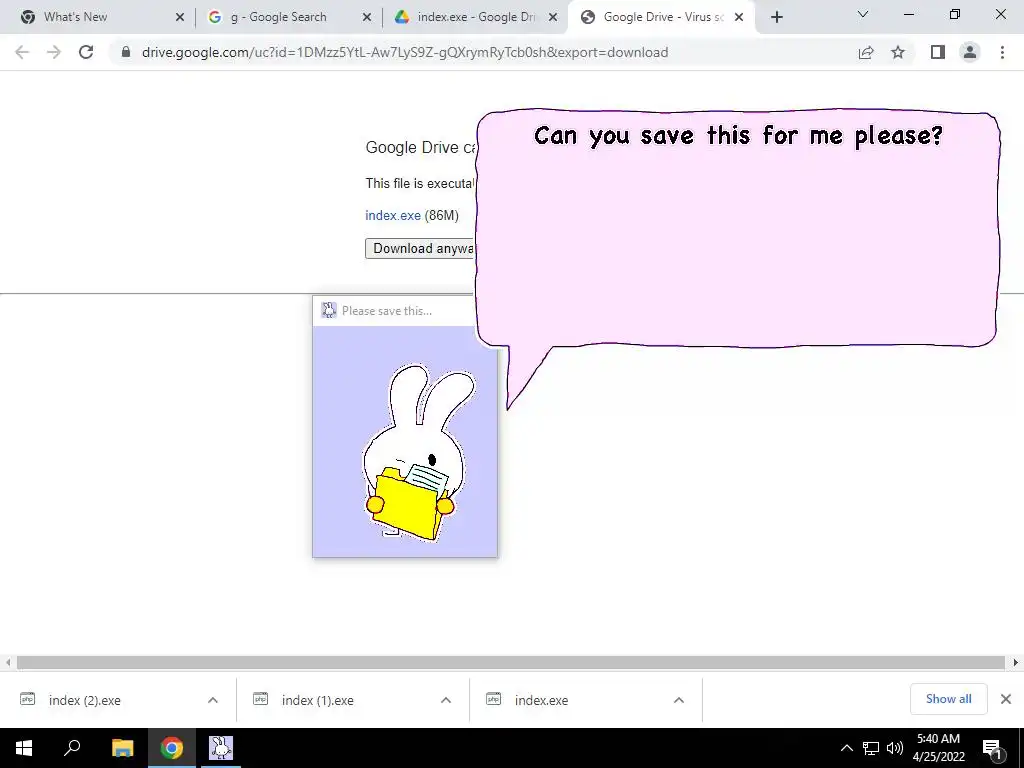Close the g - Google Search tab
The height and width of the screenshot is (768, 1024).
(367, 18)
